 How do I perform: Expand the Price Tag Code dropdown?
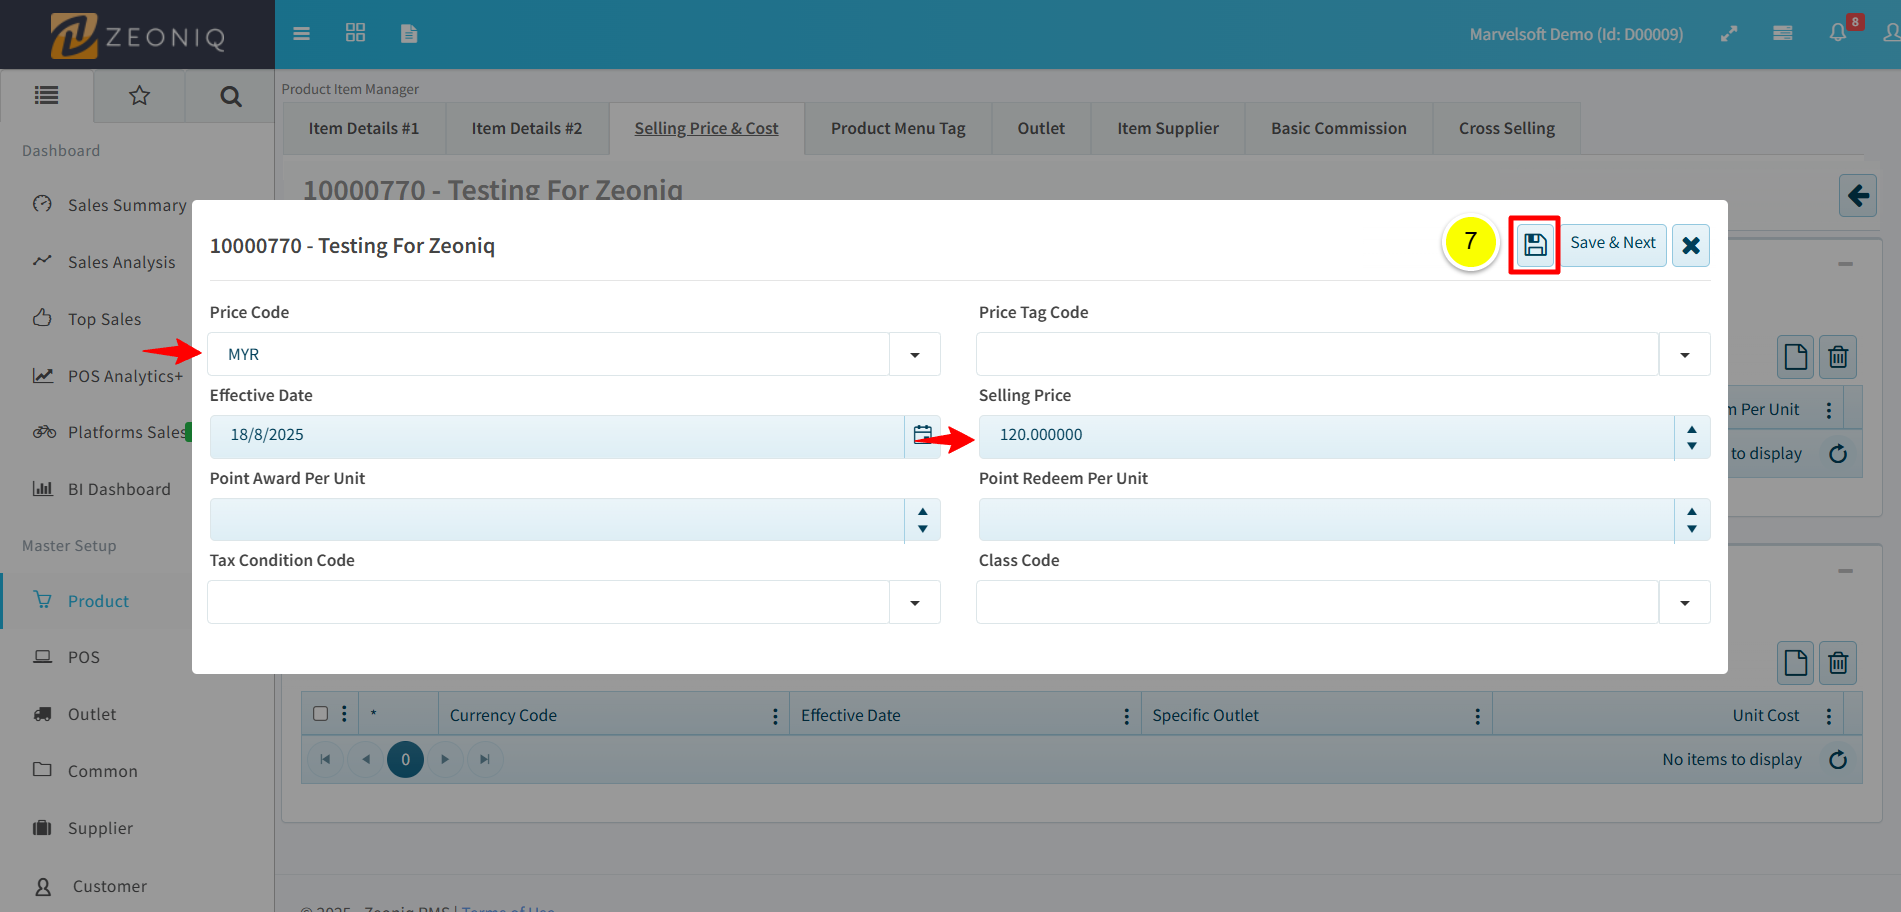tap(1685, 355)
